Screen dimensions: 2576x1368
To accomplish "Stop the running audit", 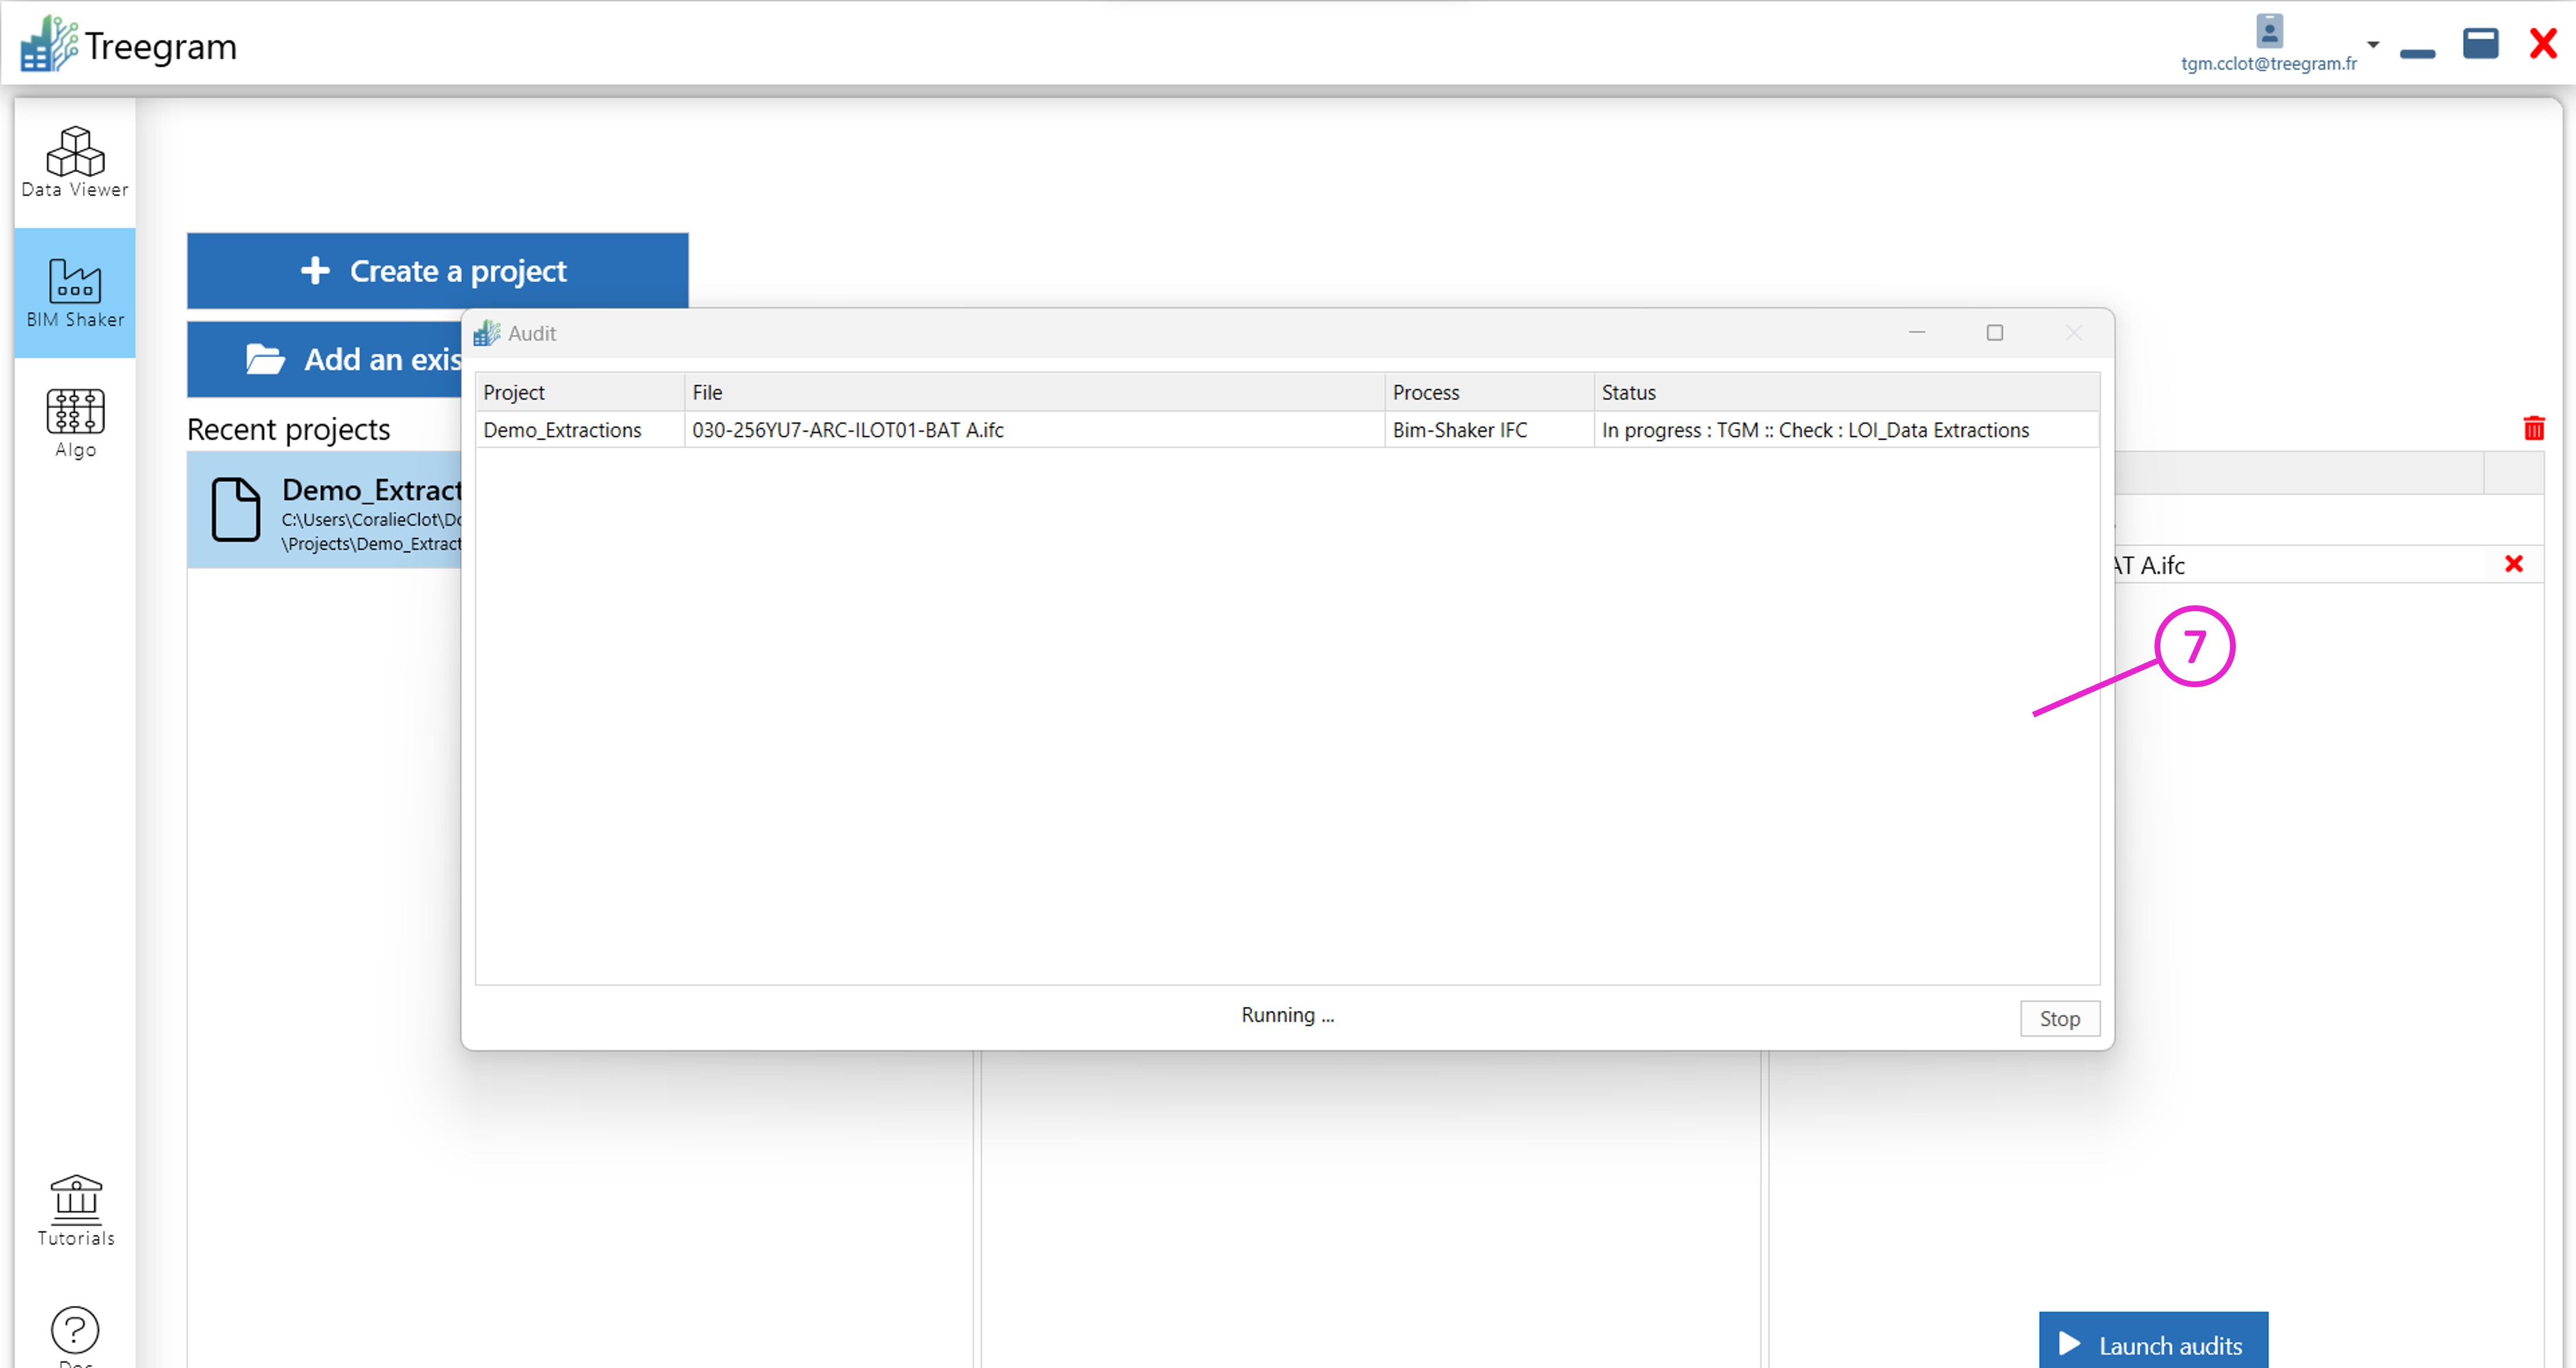I will (2059, 1018).
